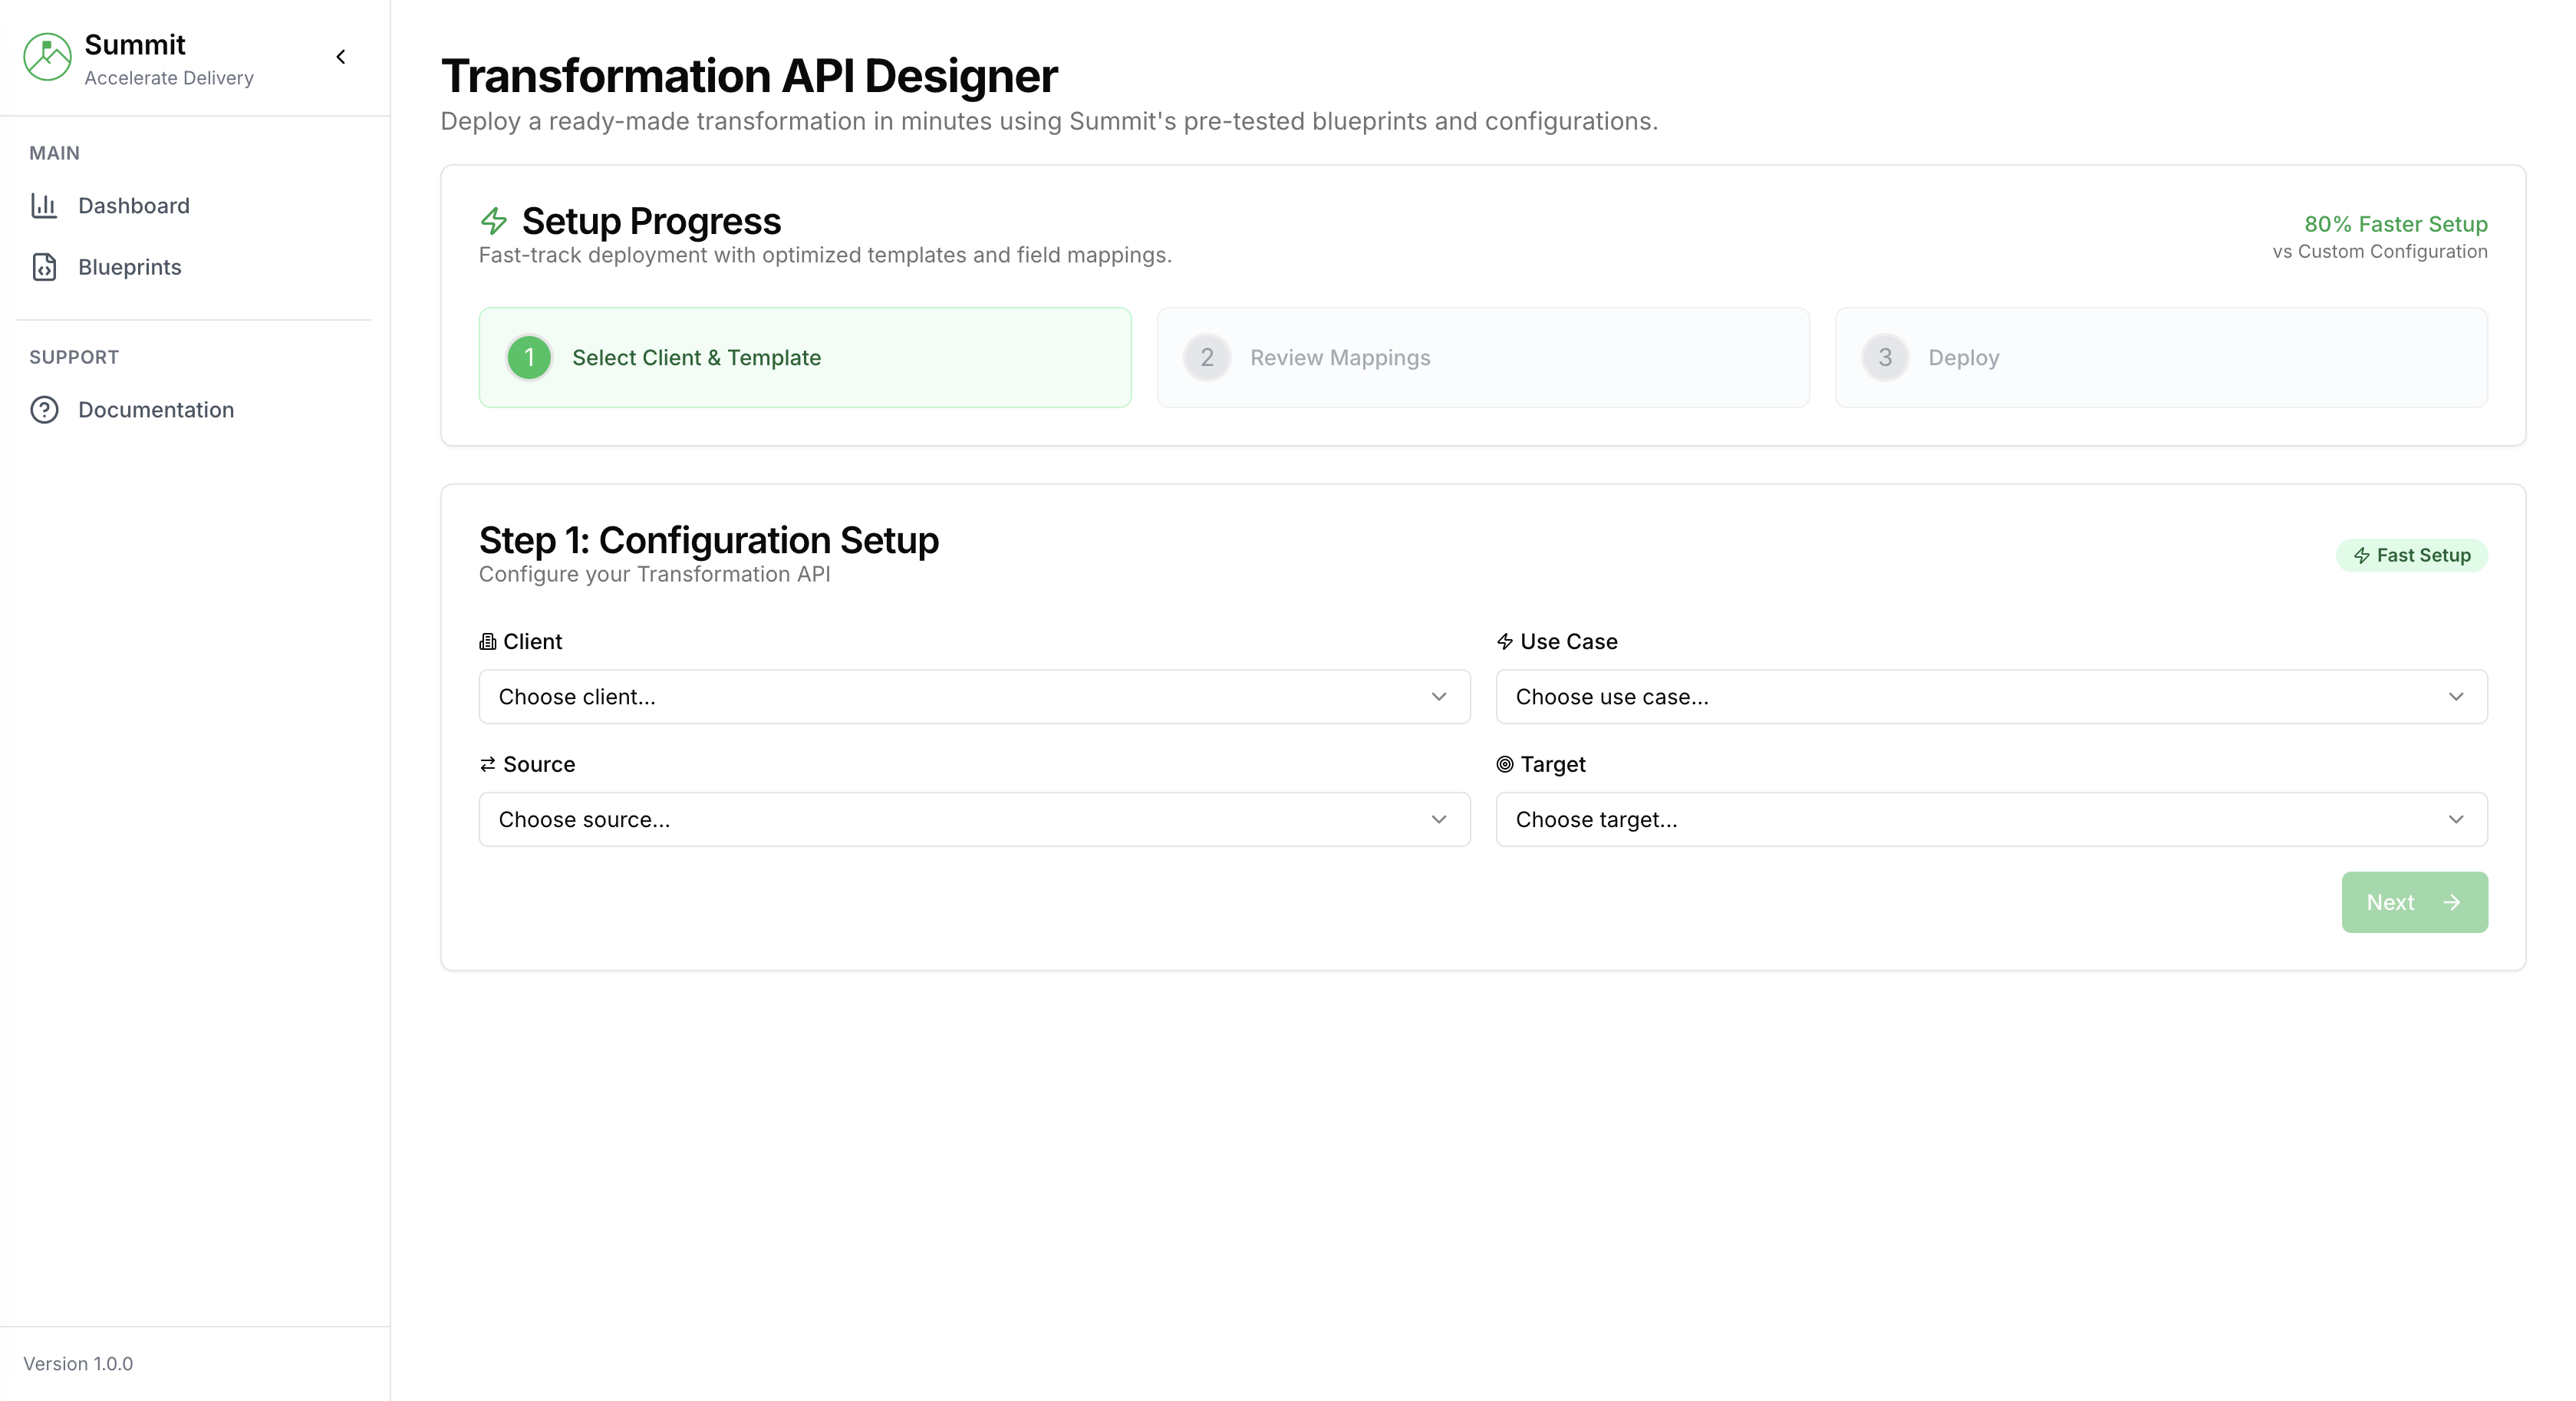Screen dimensions: 2576x1401
Task: Click the arrows icon beside Source label
Action: 488,765
